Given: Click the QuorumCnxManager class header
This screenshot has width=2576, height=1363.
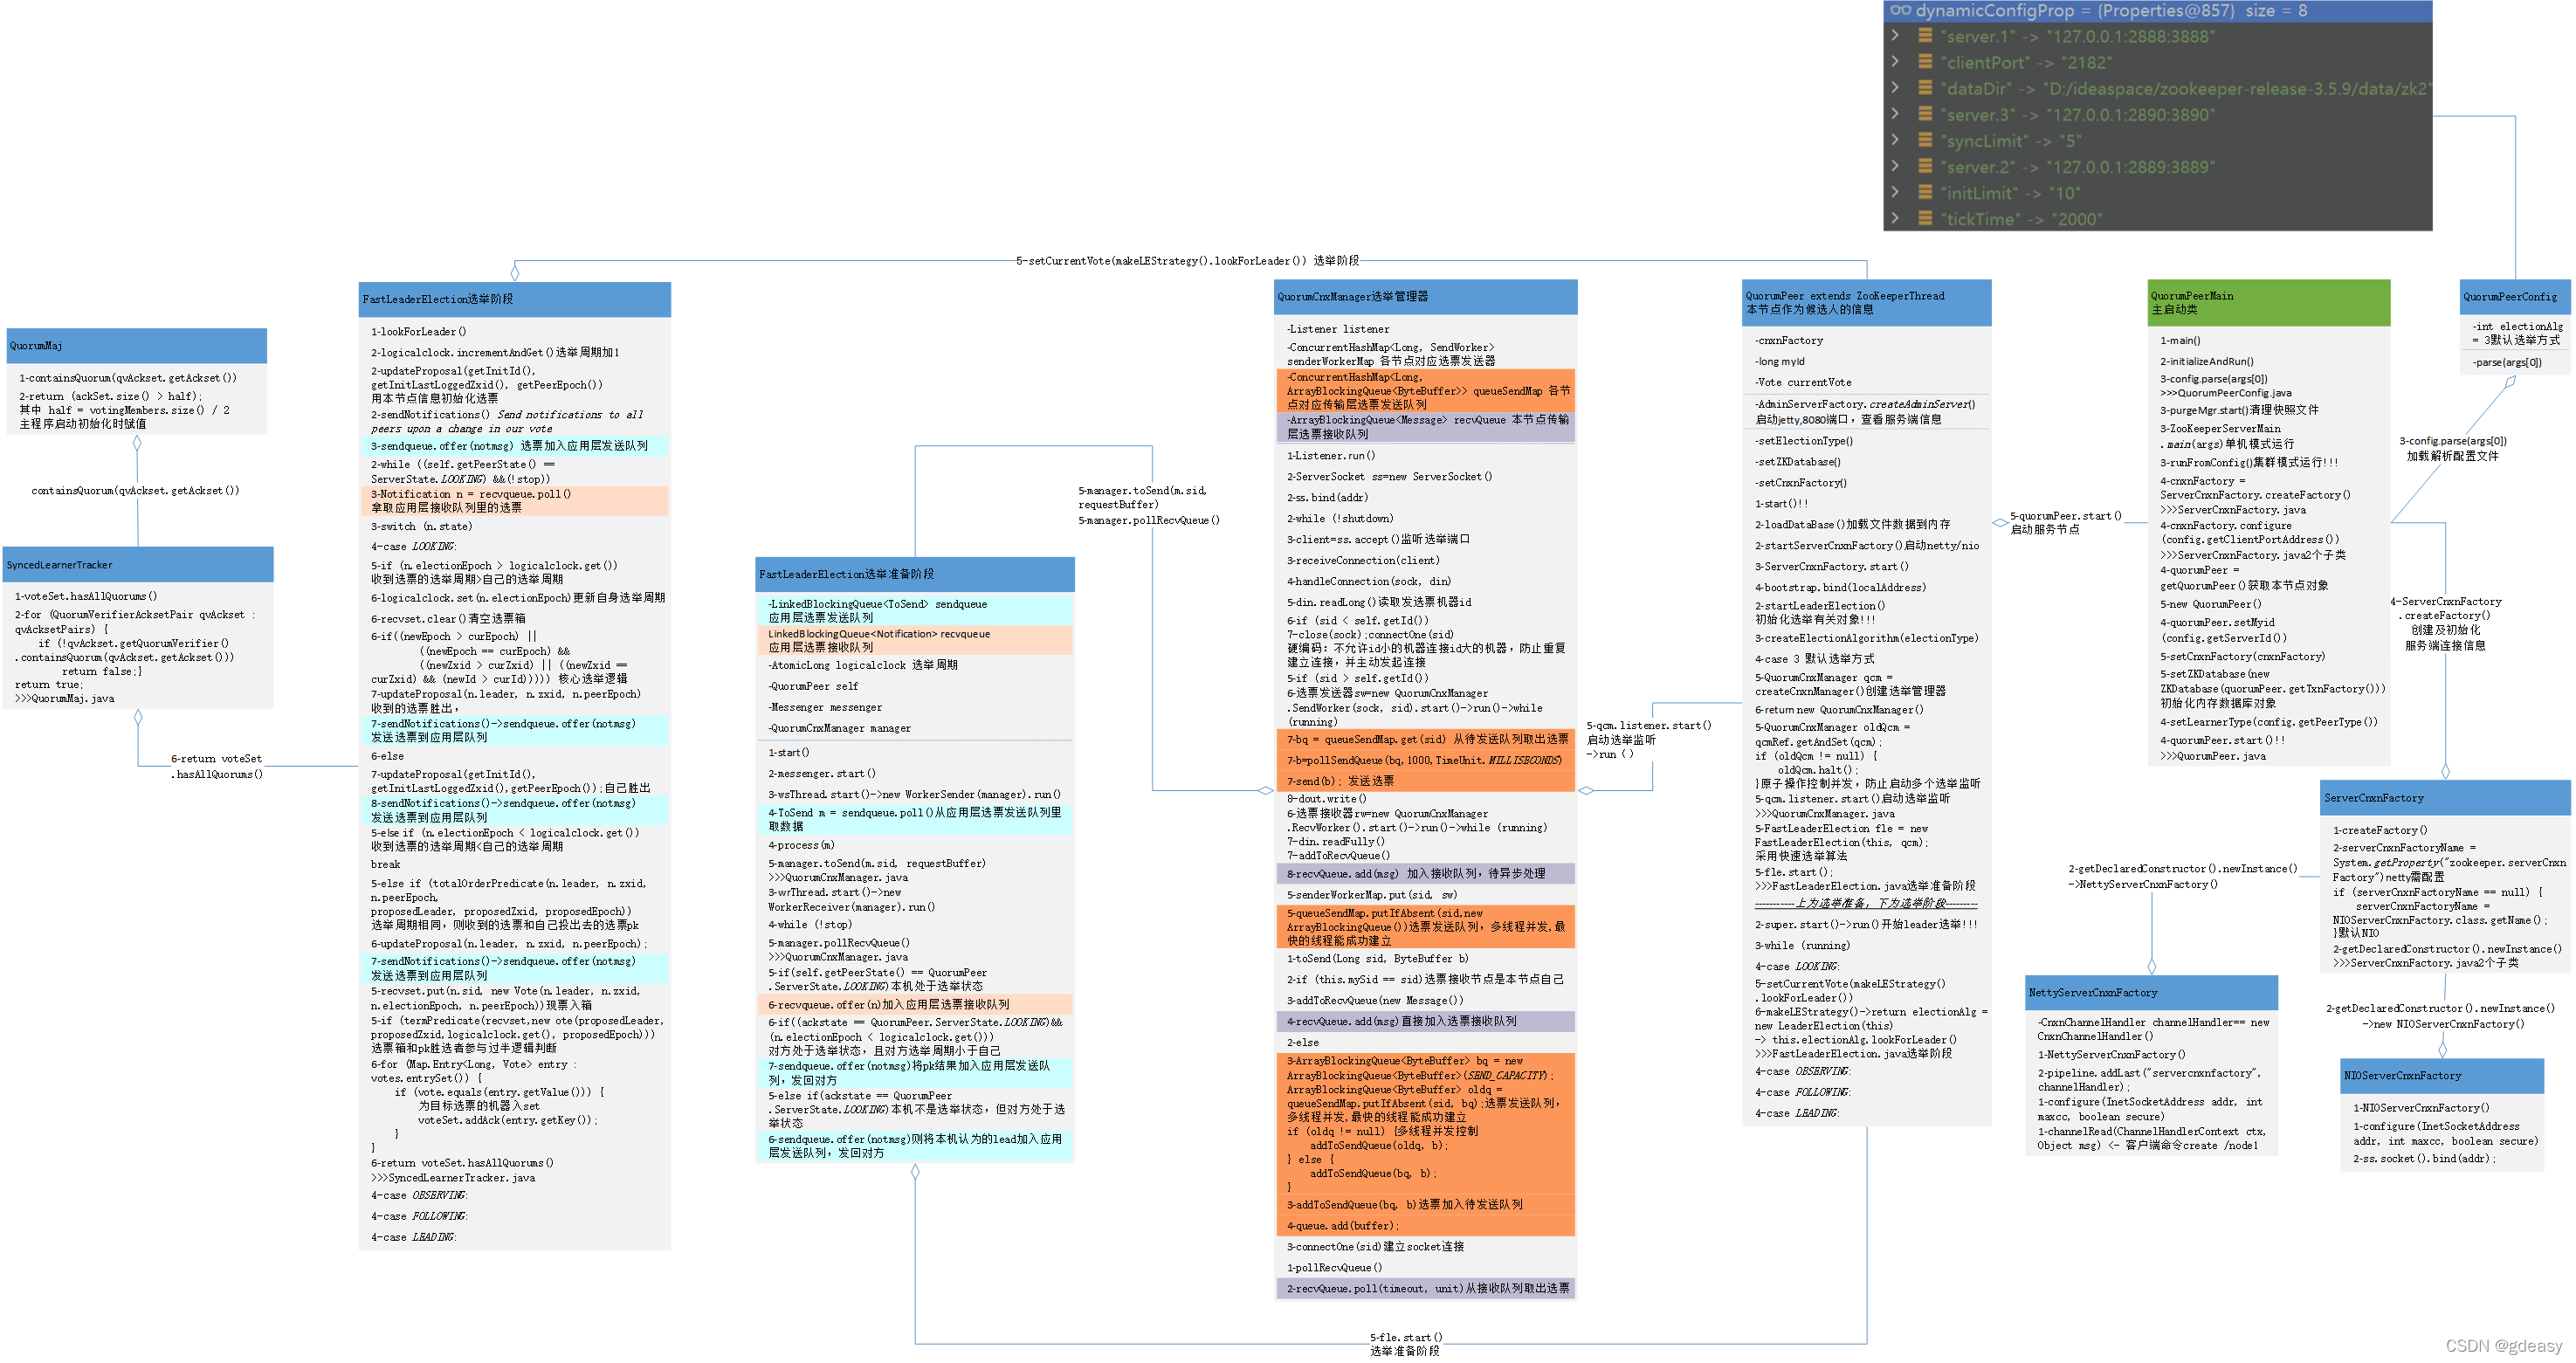Looking at the screenshot, I should pyautogui.click(x=1426, y=297).
